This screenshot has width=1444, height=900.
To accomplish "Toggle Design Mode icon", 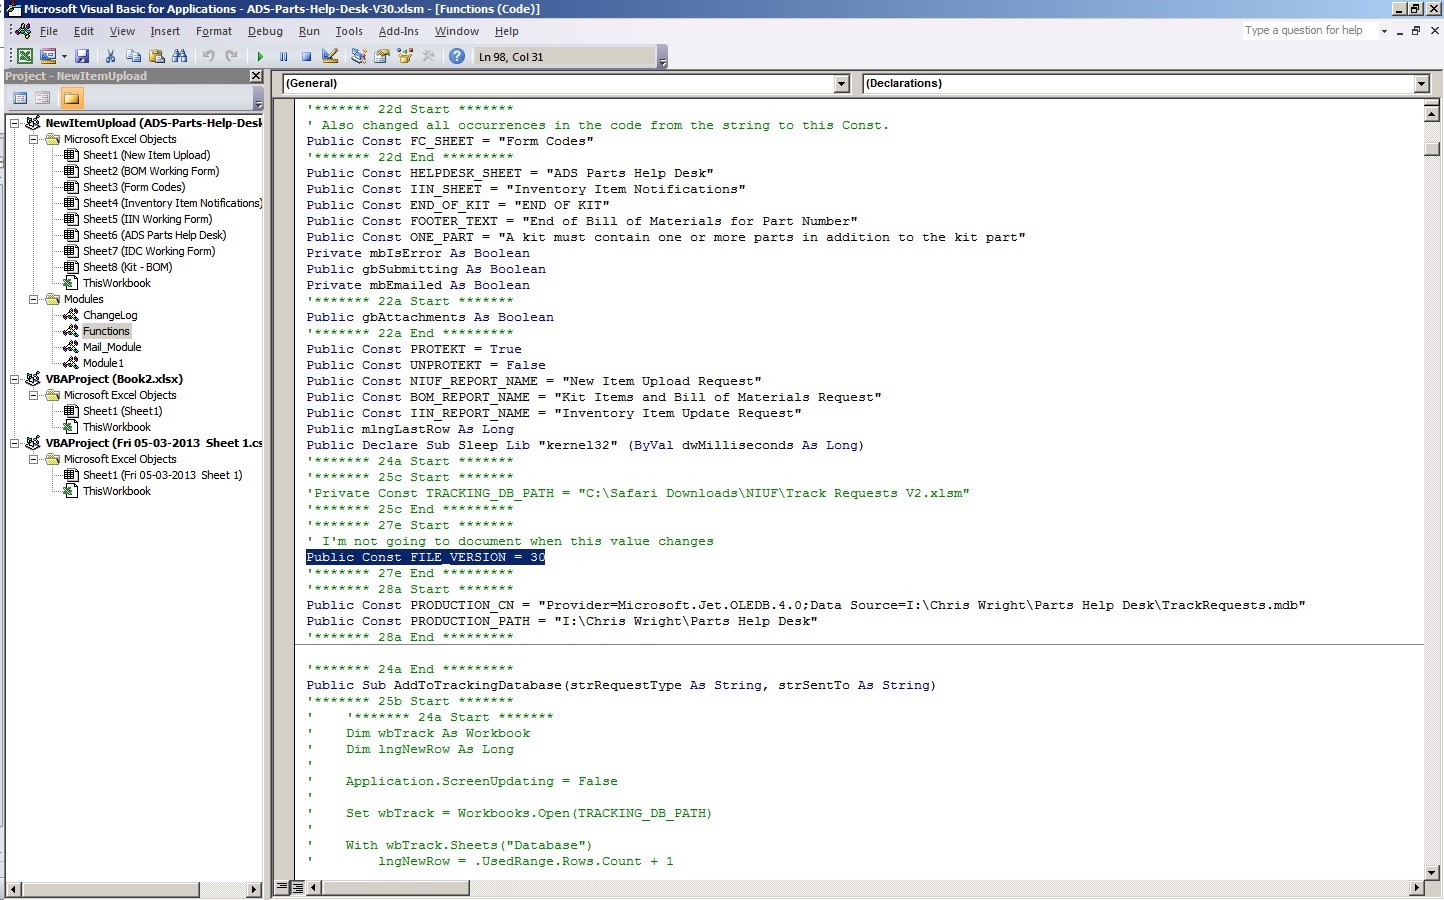I will click(330, 57).
